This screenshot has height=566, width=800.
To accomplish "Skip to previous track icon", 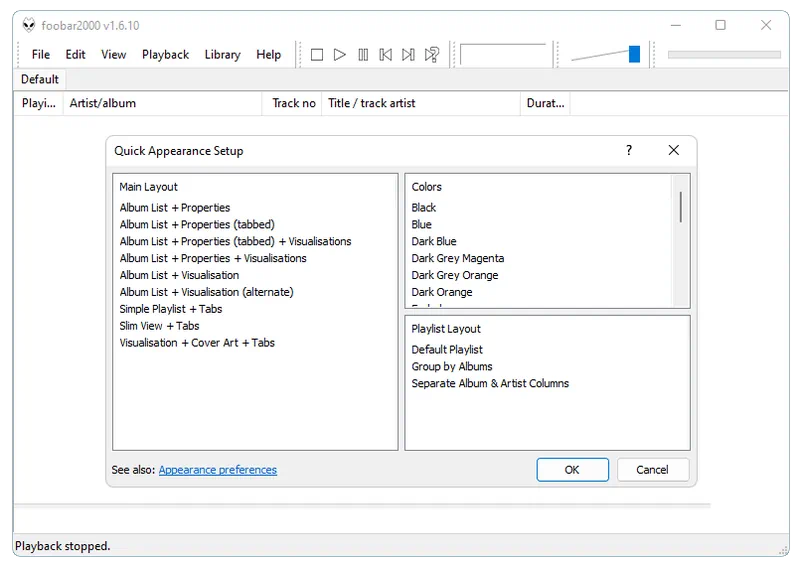I will pyautogui.click(x=386, y=55).
